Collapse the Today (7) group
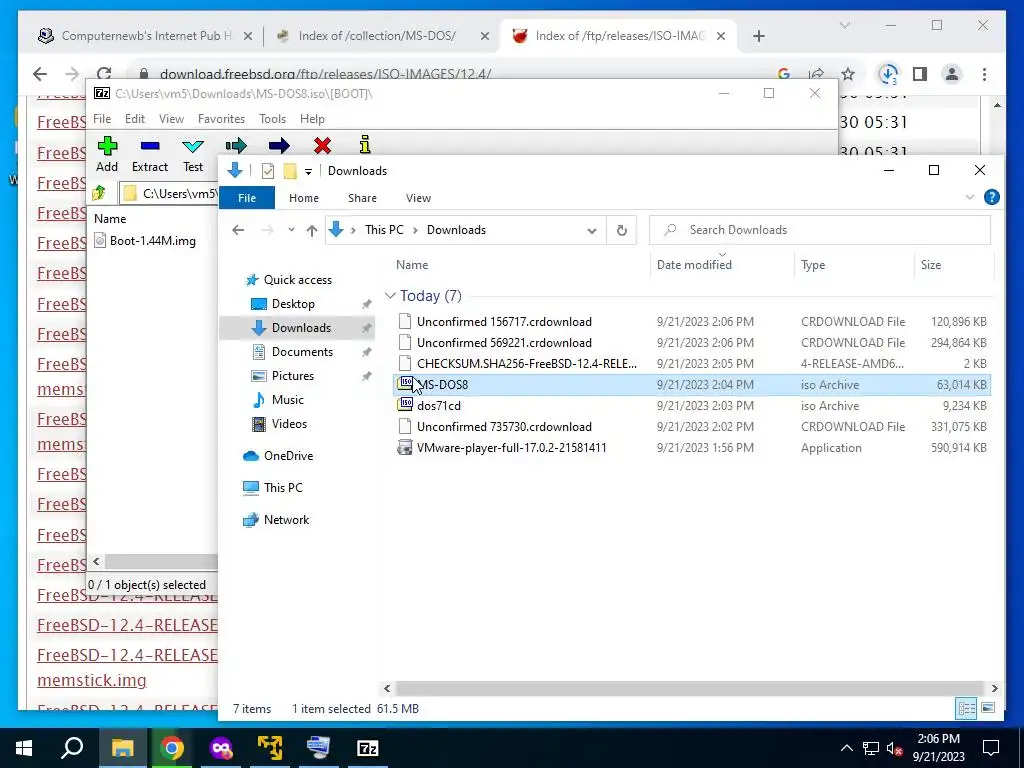This screenshot has height=768, width=1024. pos(390,296)
